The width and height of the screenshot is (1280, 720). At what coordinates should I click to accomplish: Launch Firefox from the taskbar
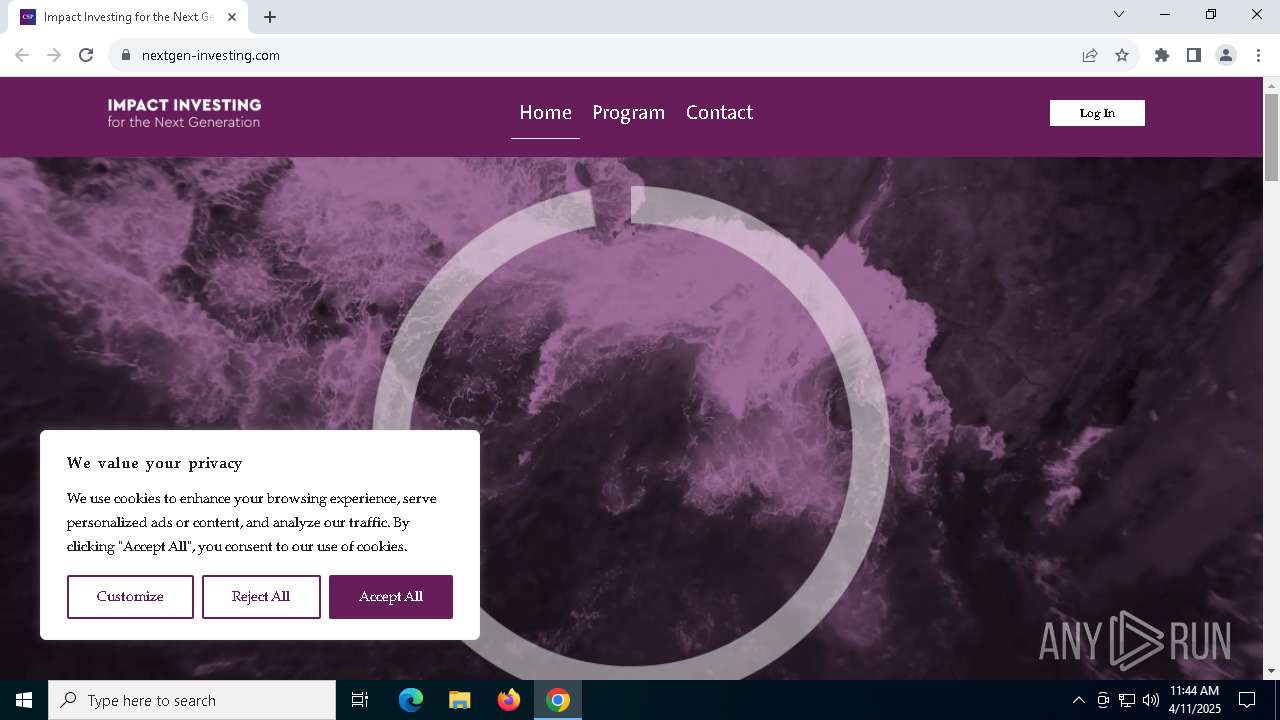point(509,700)
